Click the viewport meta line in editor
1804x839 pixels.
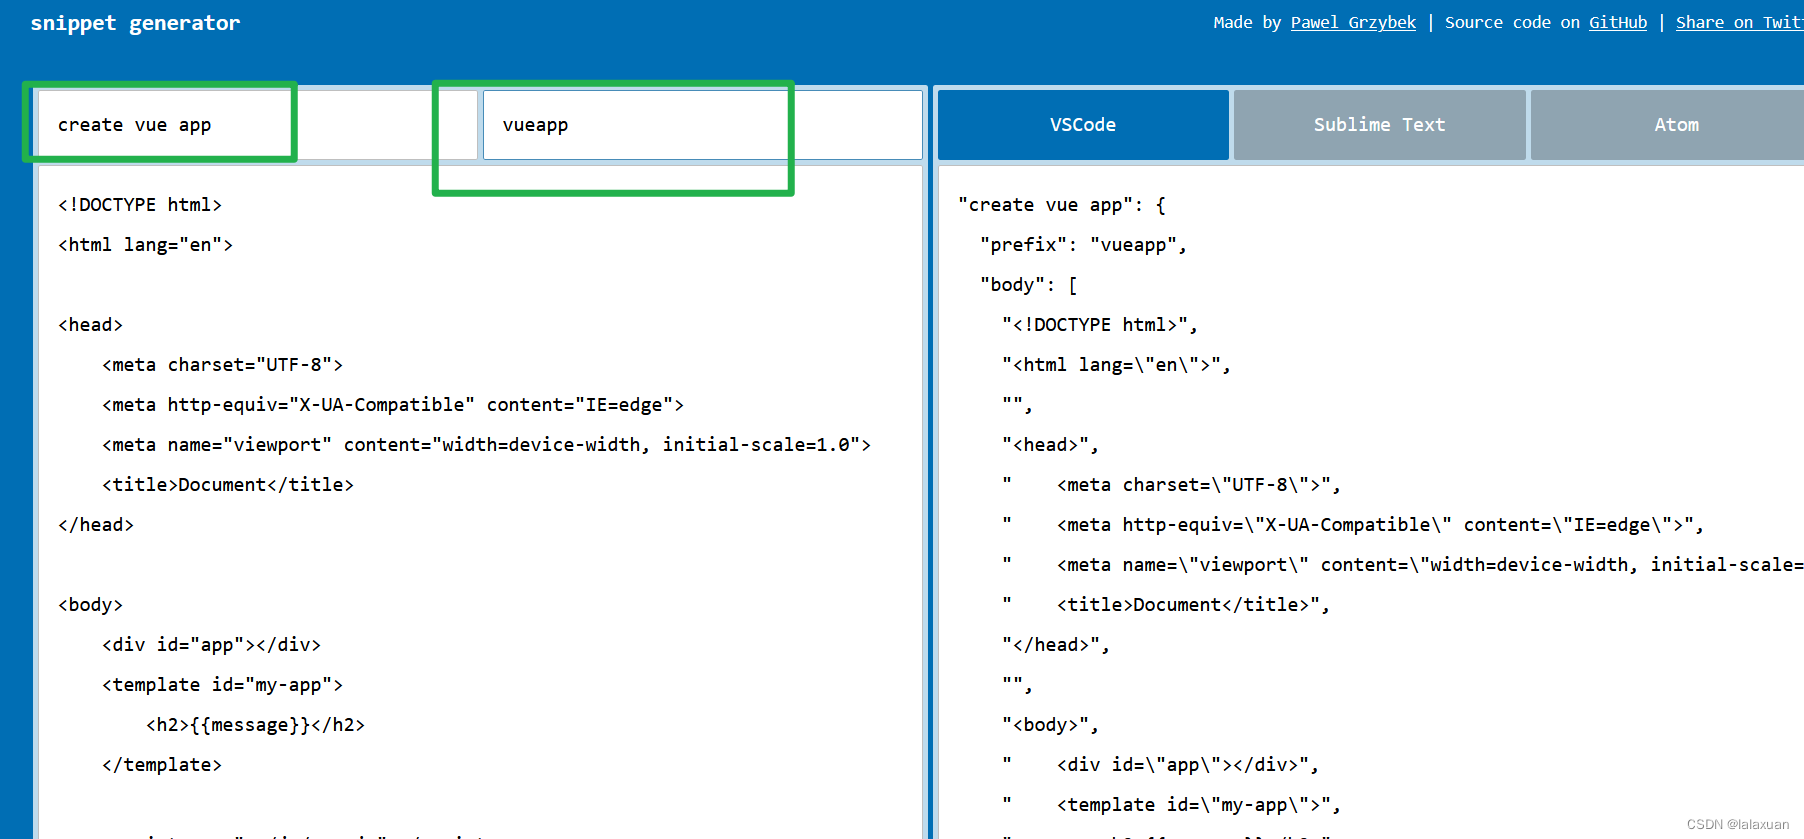(486, 445)
